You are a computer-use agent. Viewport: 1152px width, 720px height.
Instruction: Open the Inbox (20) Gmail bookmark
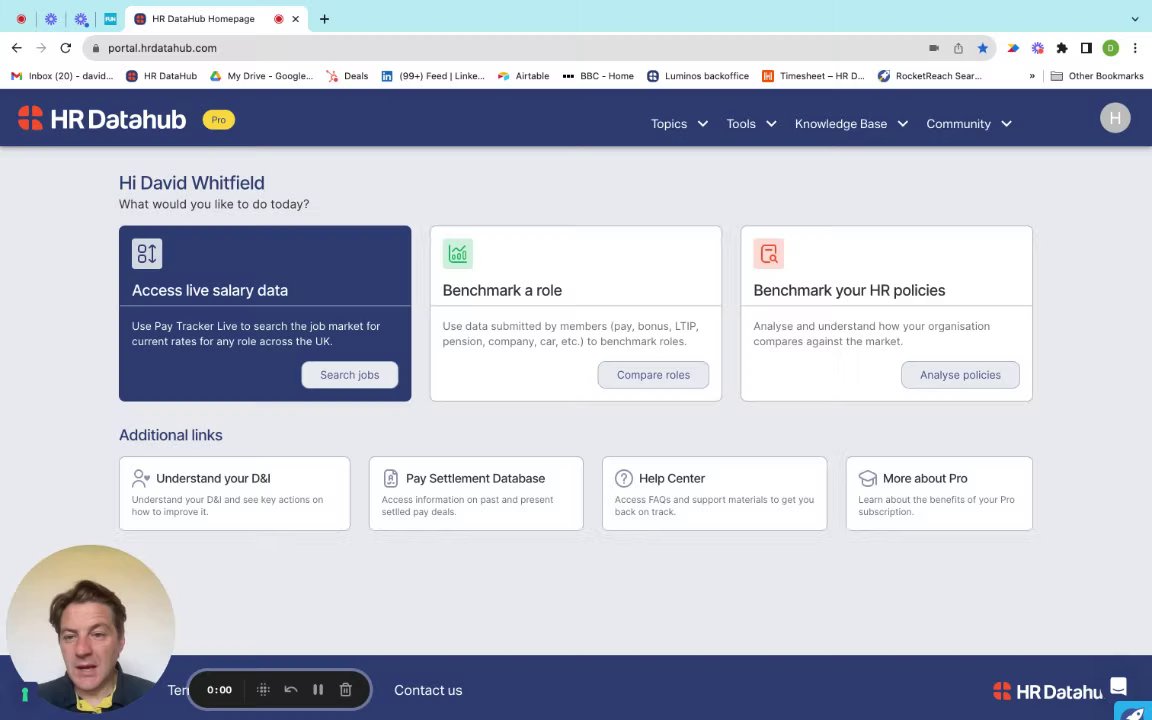(62, 76)
